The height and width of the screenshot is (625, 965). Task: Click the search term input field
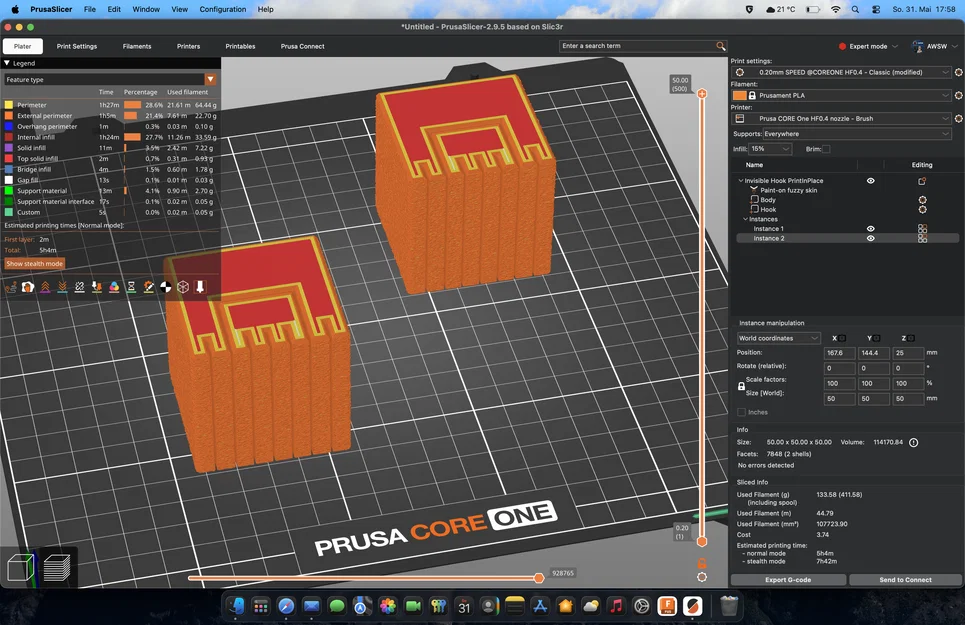click(x=637, y=46)
